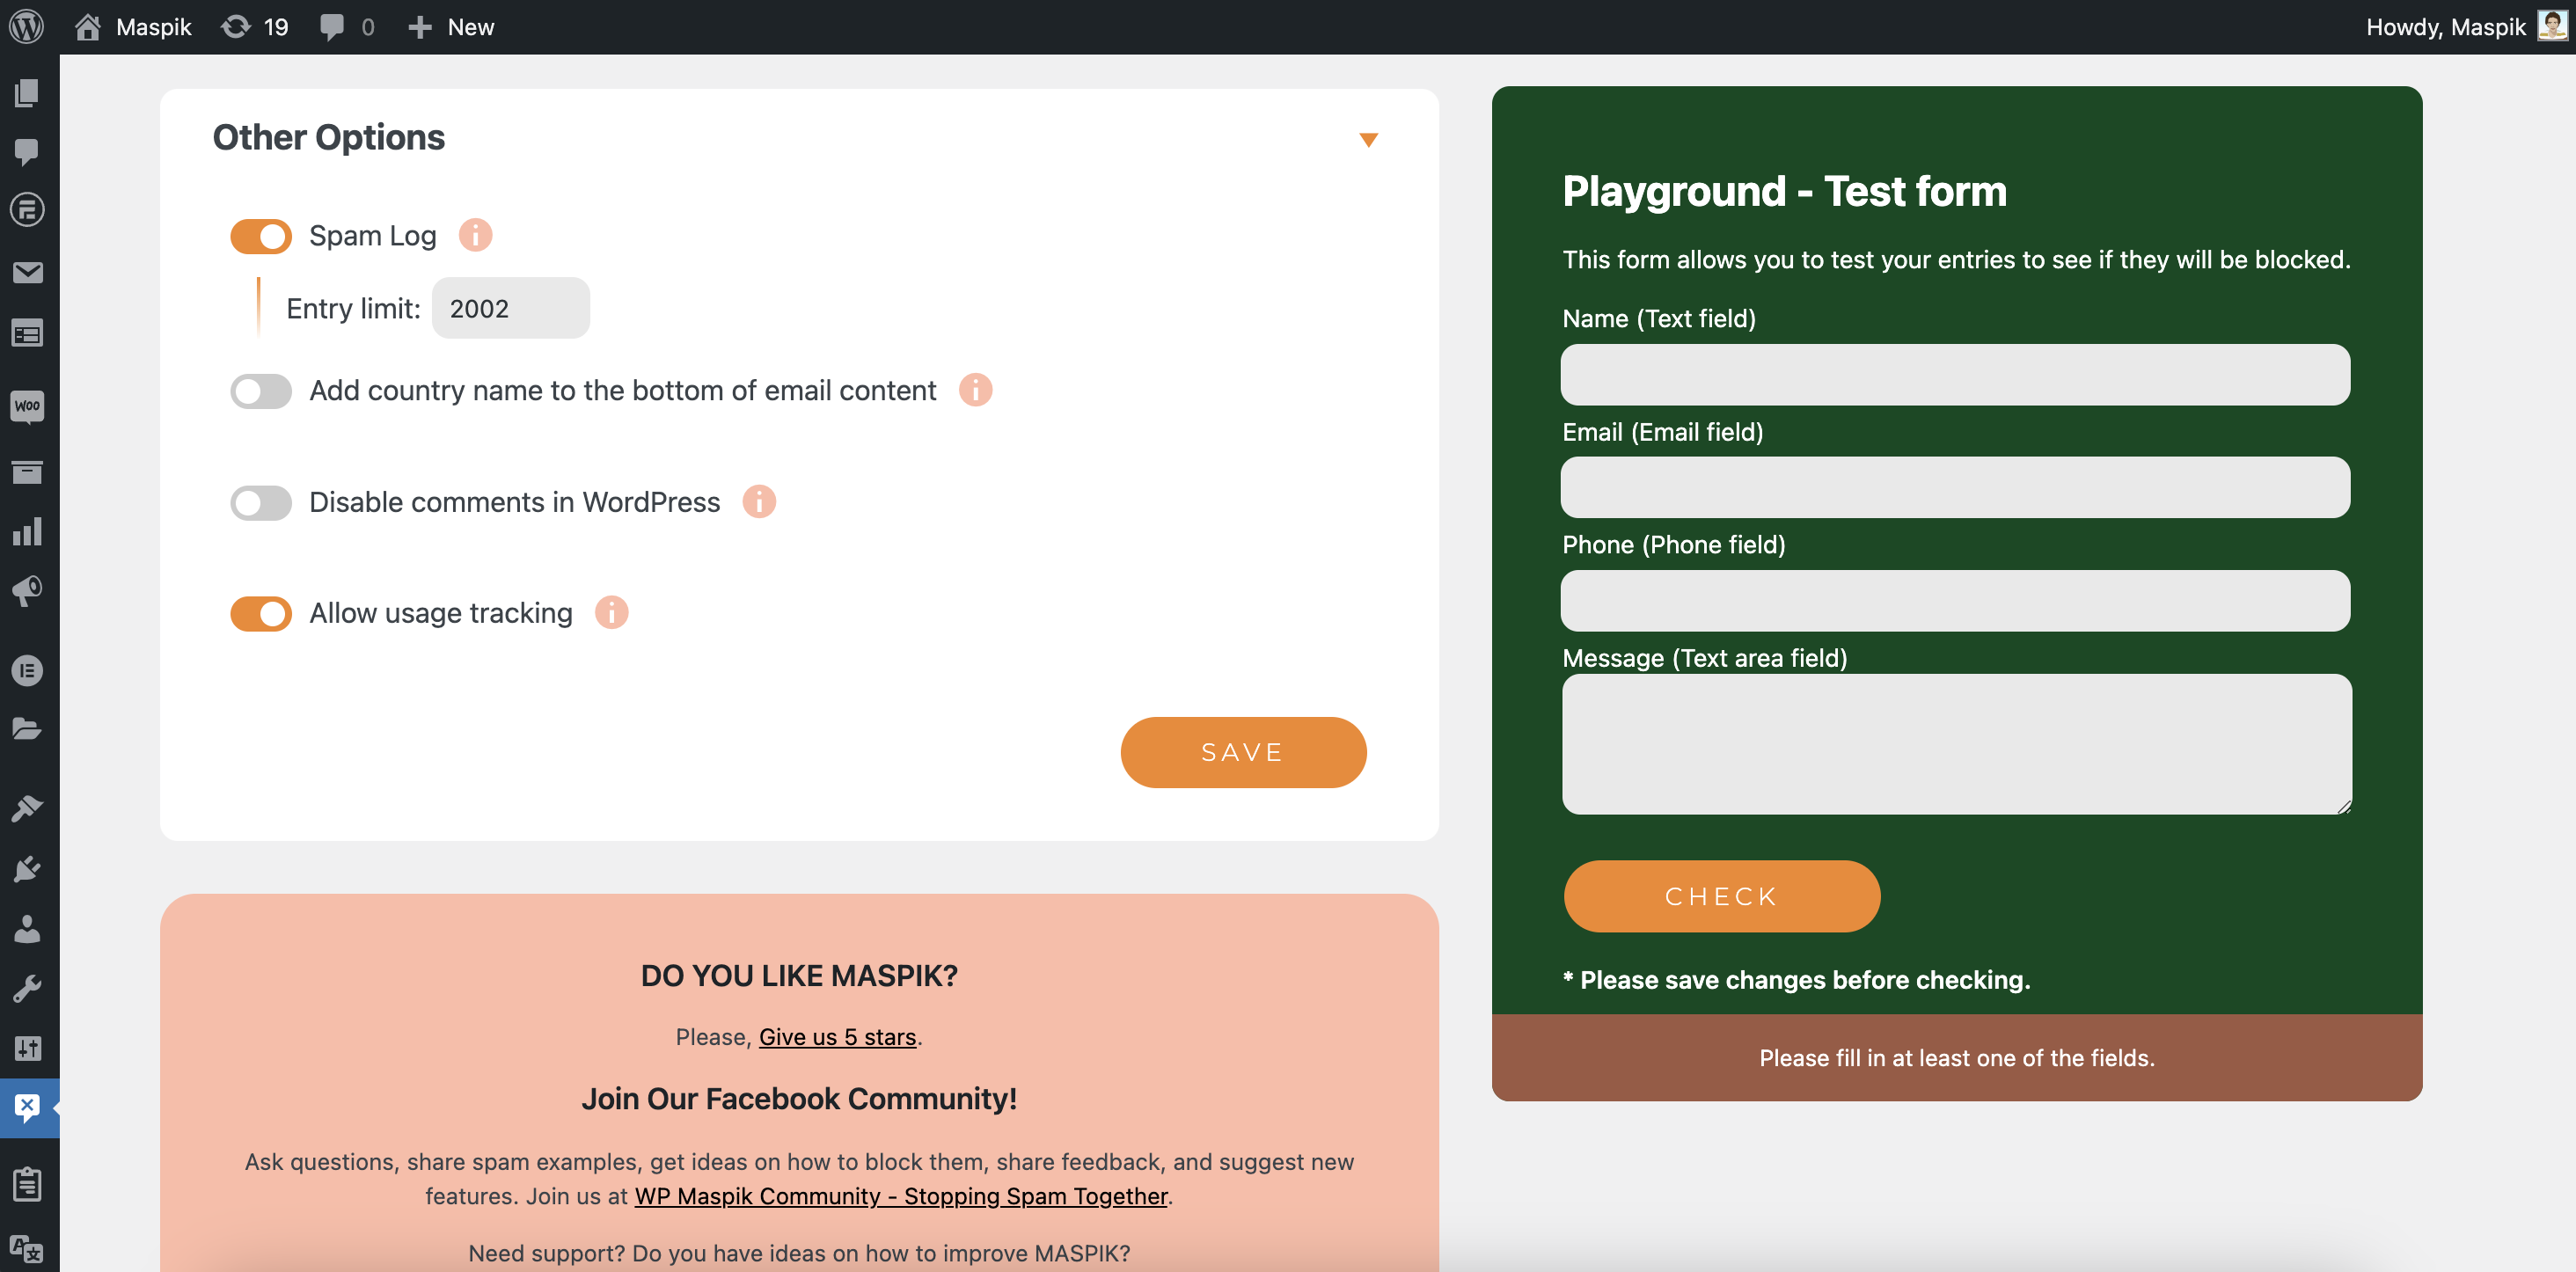Open the Formidable Forms sidebar icon
Image resolution: width=2576 pixels, height=1272 pixels.
[27, 210]
